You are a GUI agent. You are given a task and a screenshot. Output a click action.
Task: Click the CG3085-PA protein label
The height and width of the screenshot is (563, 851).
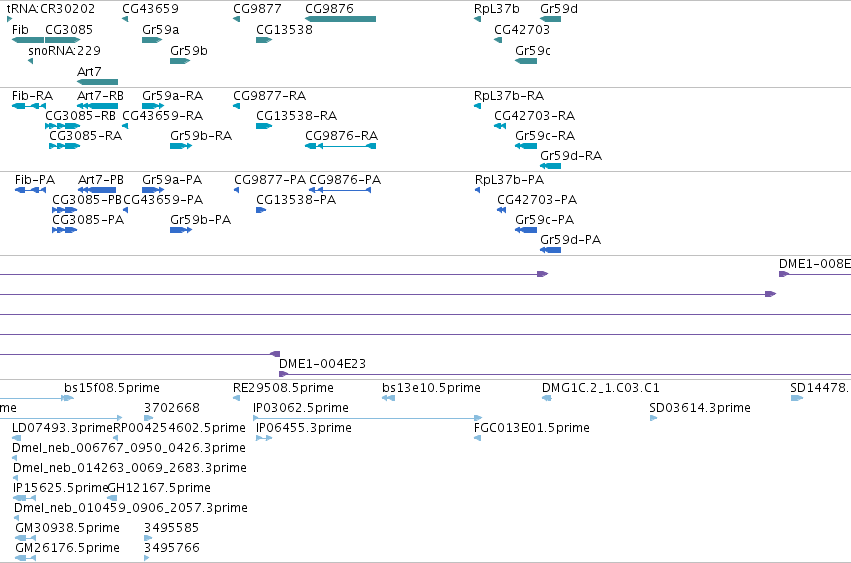point(88,220)
